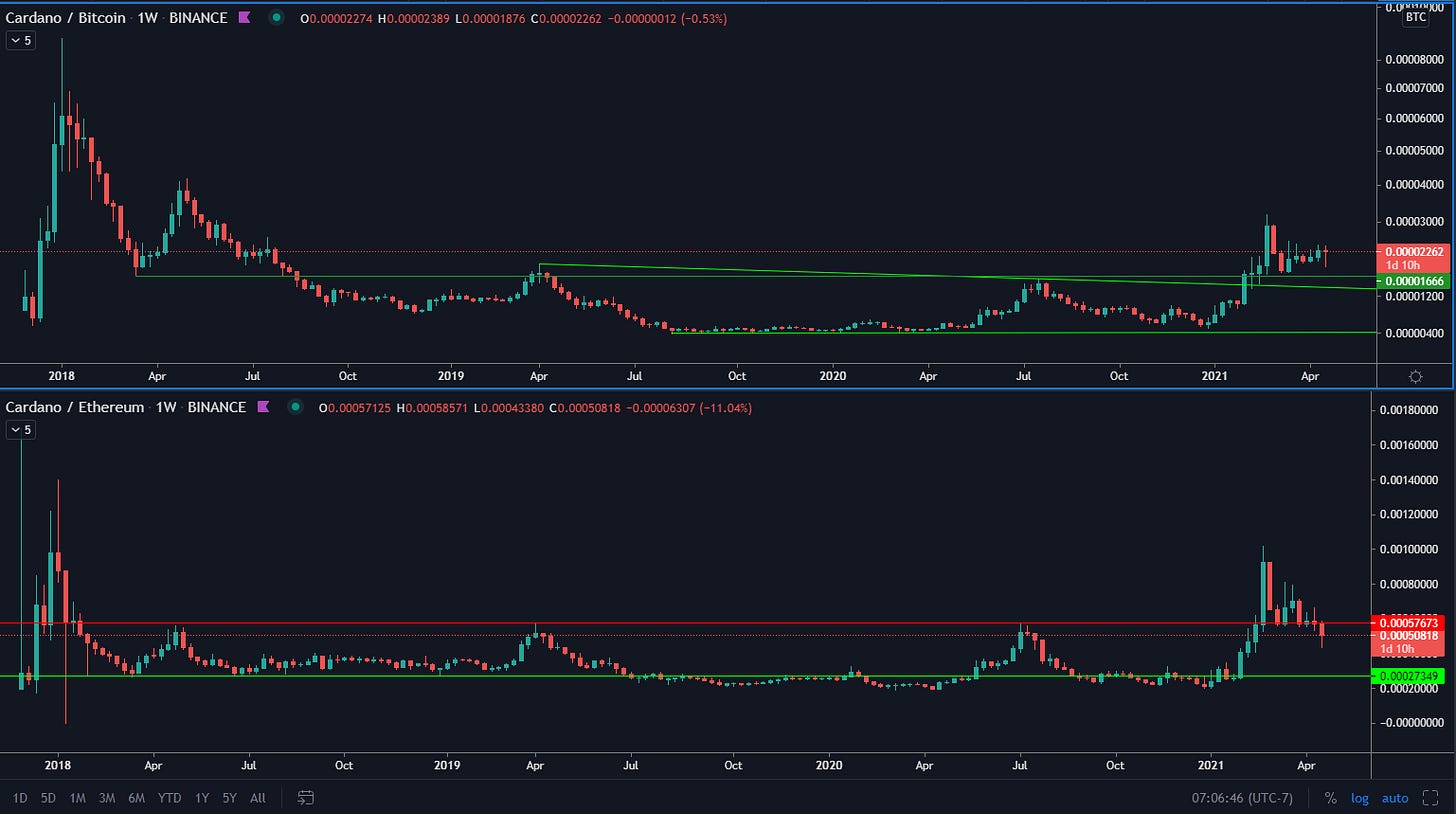Select the 5Y date range
This screenshot has height=814, width=1456.
(x=230, y=798)
